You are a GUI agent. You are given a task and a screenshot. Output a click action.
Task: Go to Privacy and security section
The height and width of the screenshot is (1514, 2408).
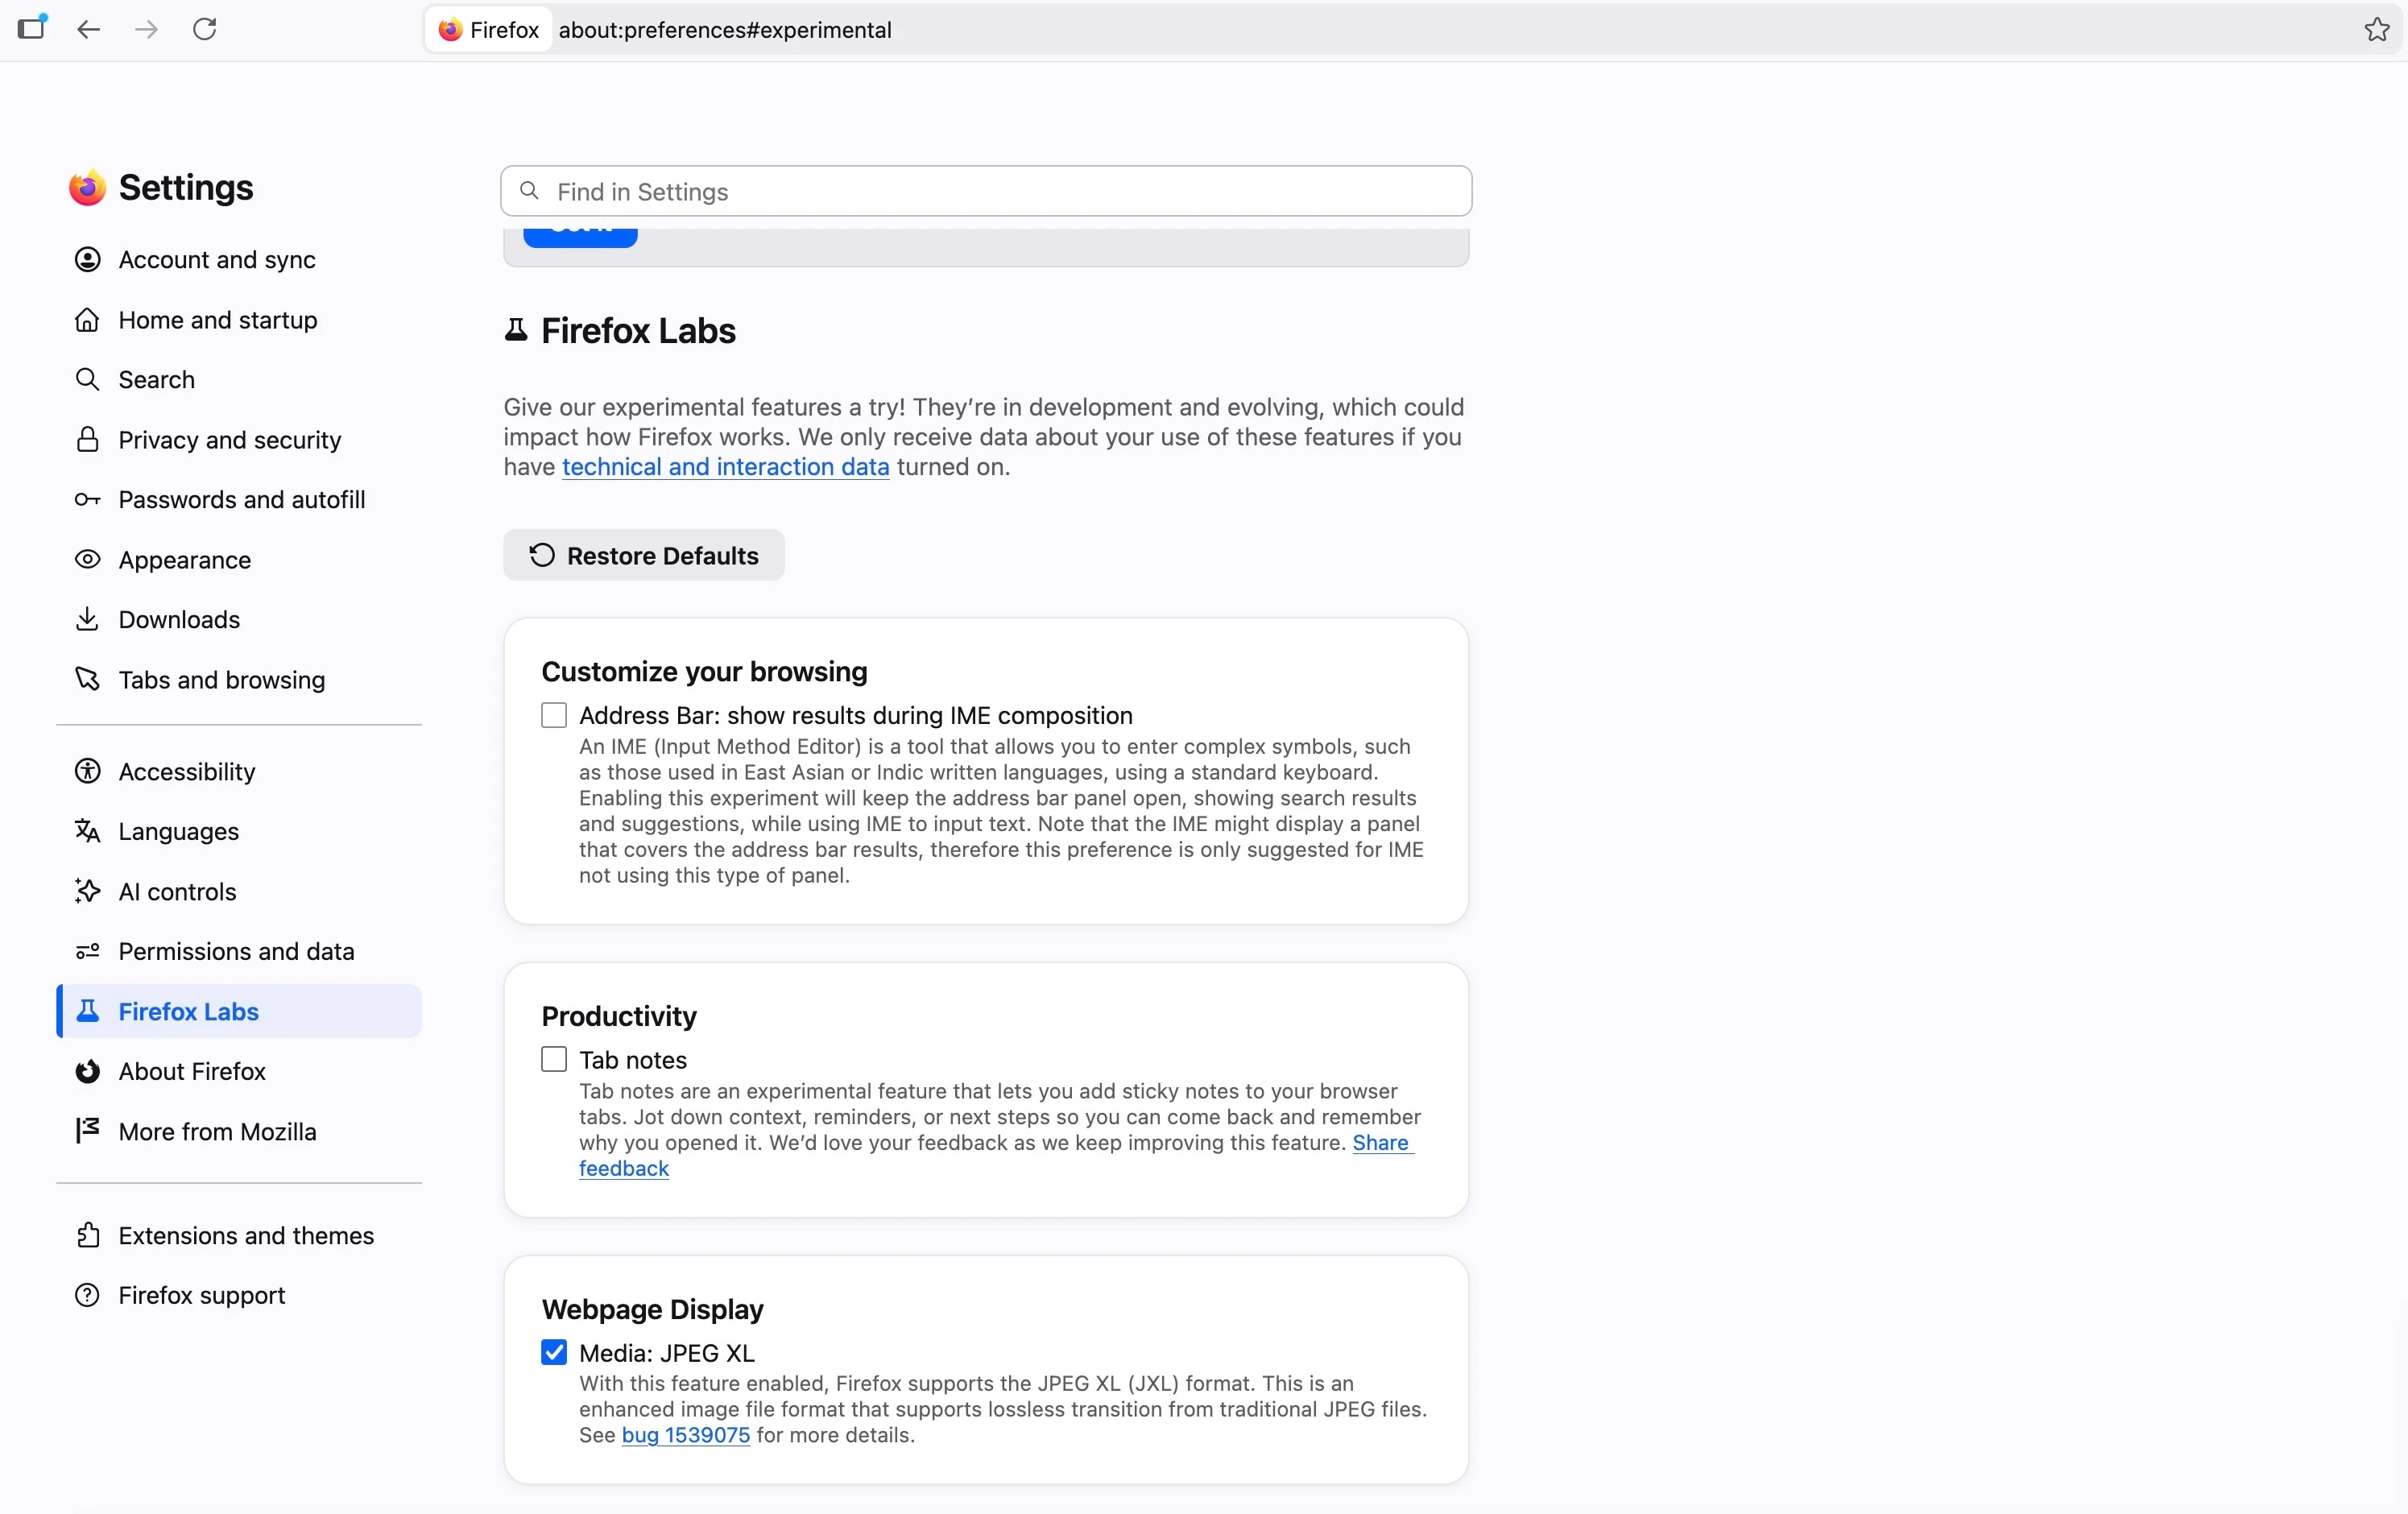(239, 440)
